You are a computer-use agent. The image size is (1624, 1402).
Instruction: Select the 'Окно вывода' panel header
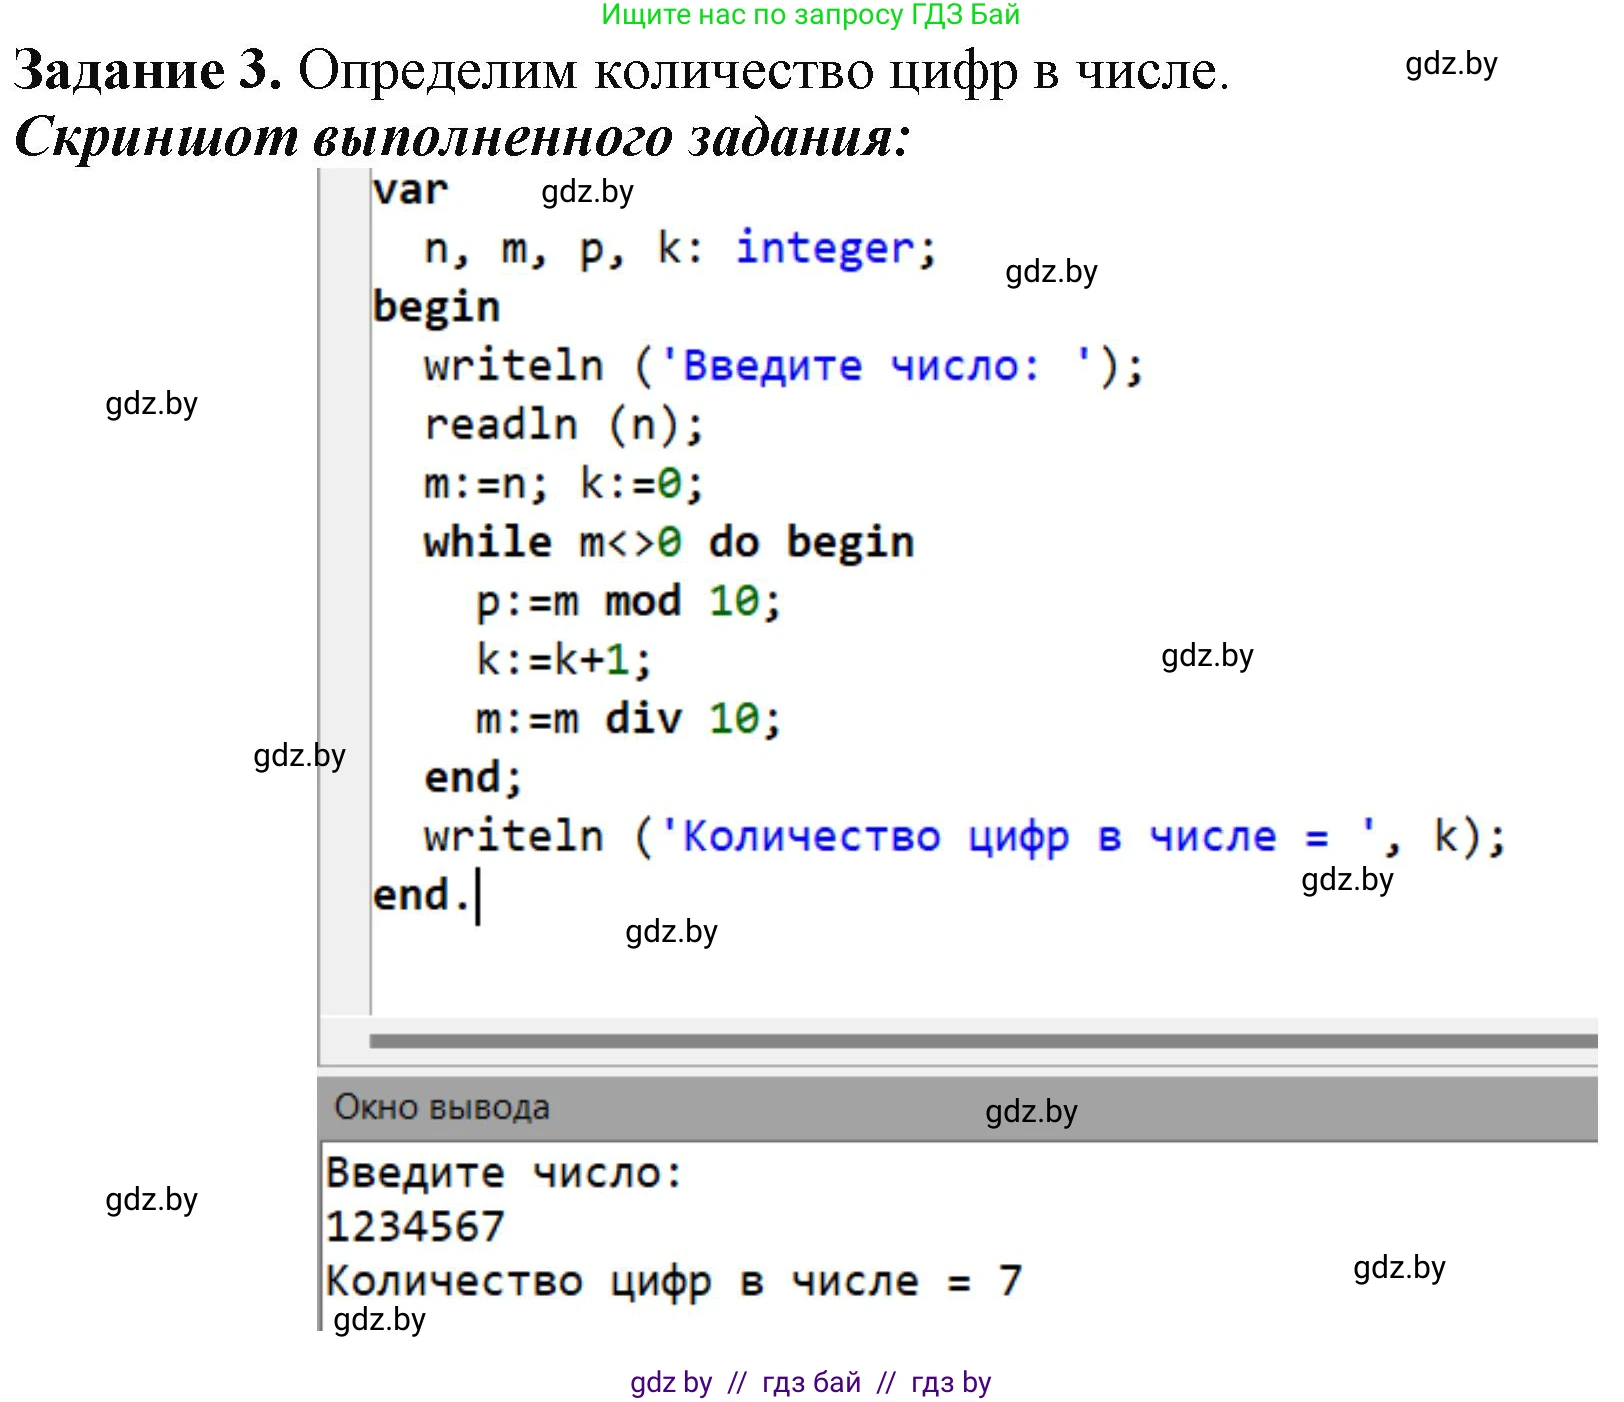point(442,1107)
